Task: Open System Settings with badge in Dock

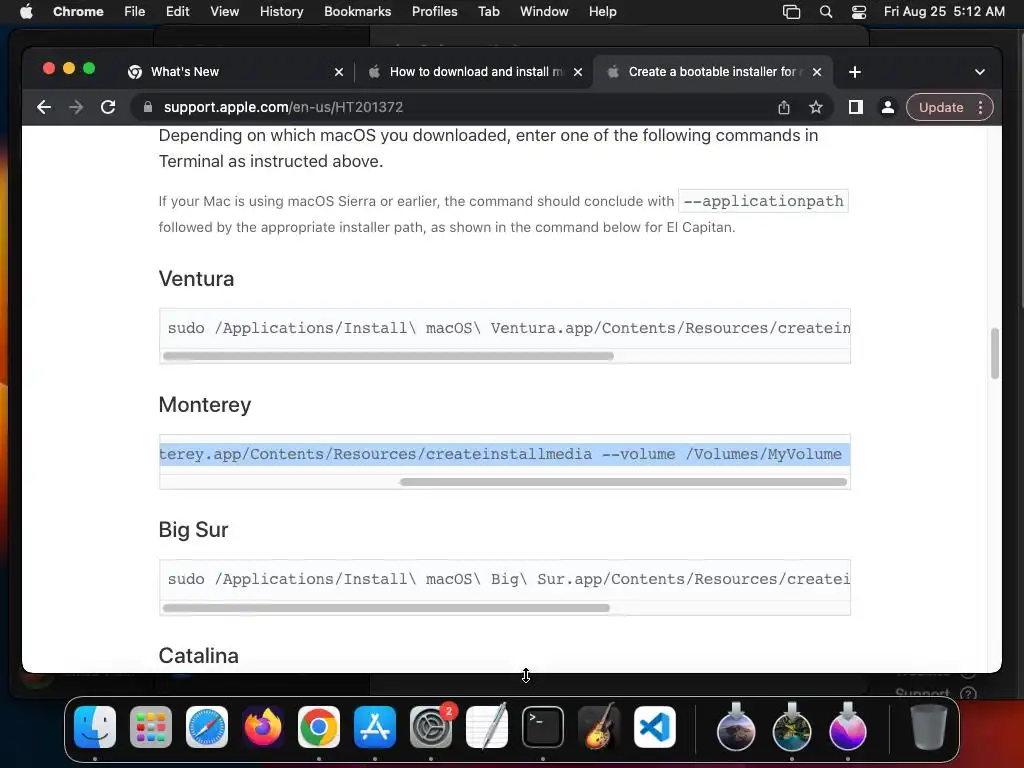Action: coord(431,727)
